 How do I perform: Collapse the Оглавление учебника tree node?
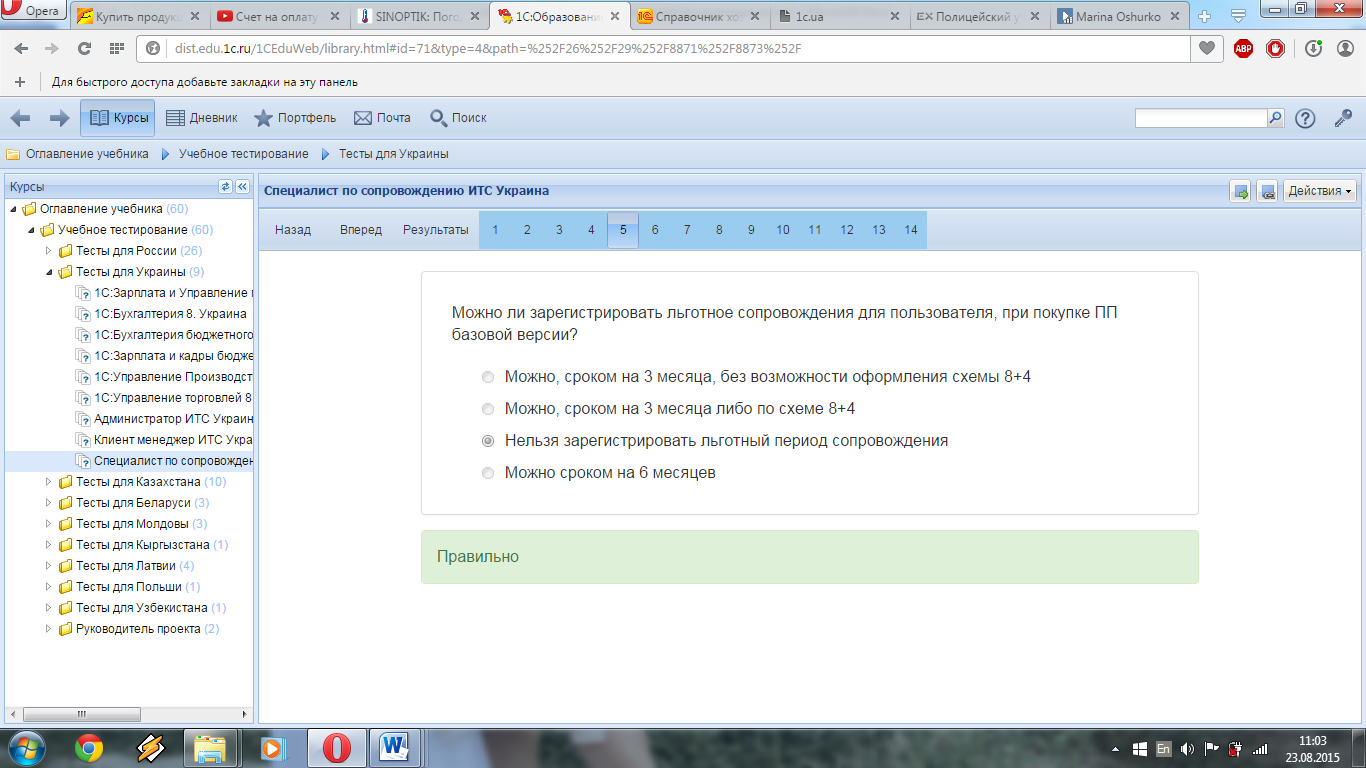tap(14, 209)
